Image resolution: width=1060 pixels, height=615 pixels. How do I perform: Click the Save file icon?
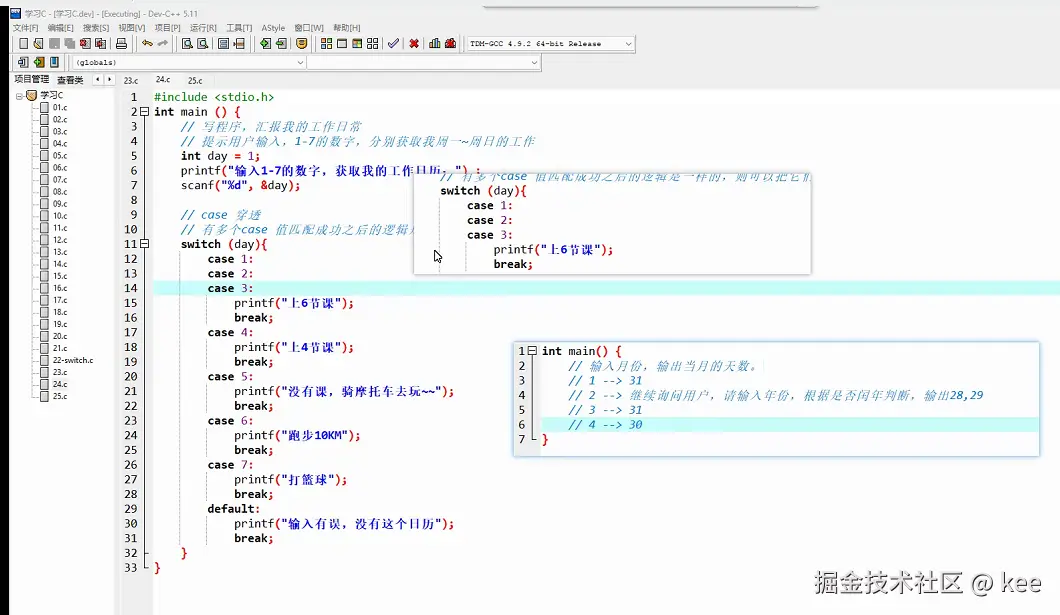point(54,43)
